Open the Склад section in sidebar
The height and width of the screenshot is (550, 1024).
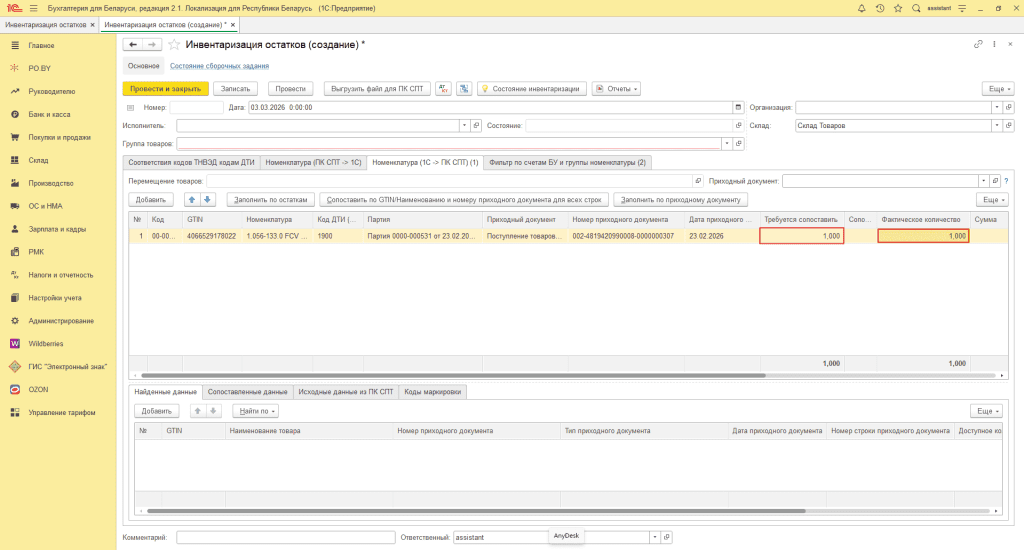coord(38,160)
